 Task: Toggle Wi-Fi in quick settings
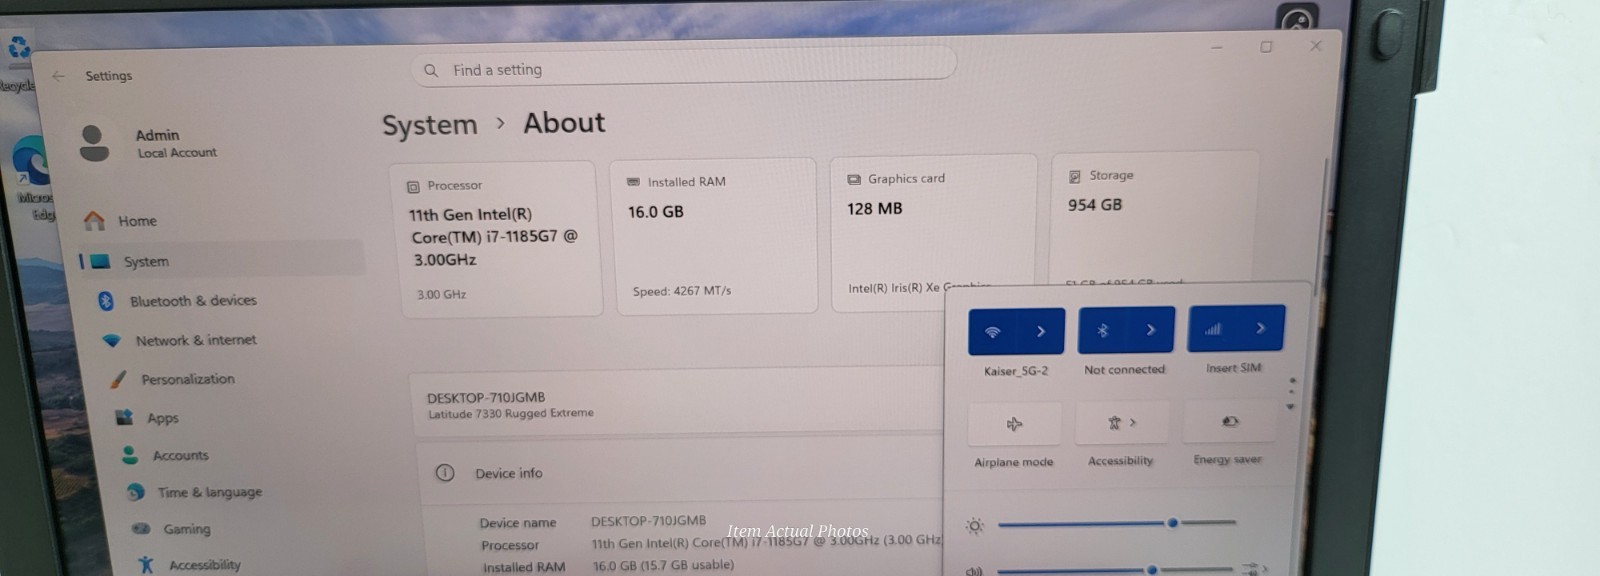click(993, 331)
